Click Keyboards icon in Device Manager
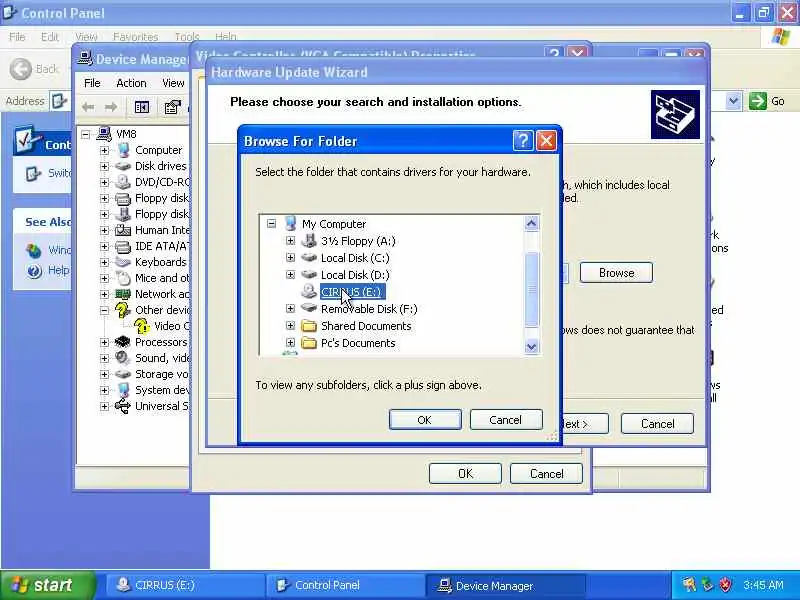This screenshot has width=800, height=600. [123, 262]
